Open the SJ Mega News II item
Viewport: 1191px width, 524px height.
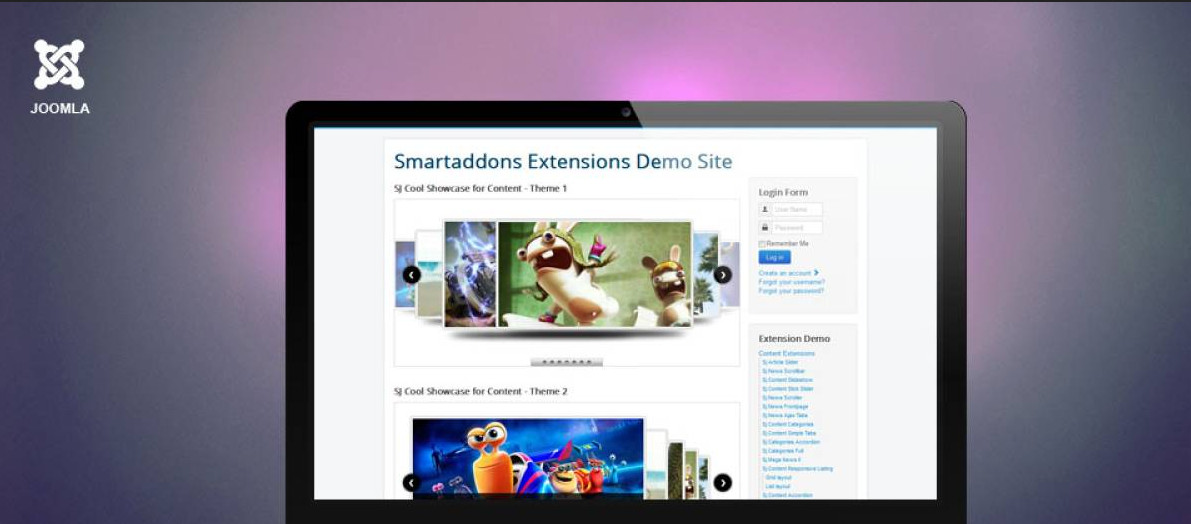tap(781, 459)
